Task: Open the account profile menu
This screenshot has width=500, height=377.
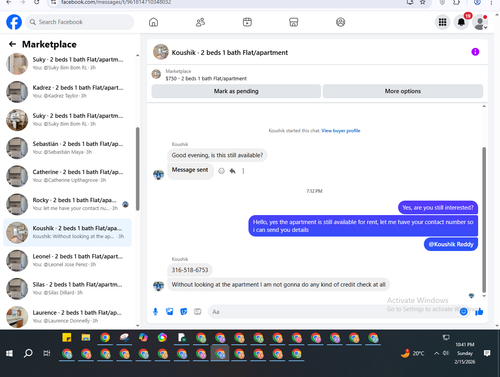Action: [480, 22]
